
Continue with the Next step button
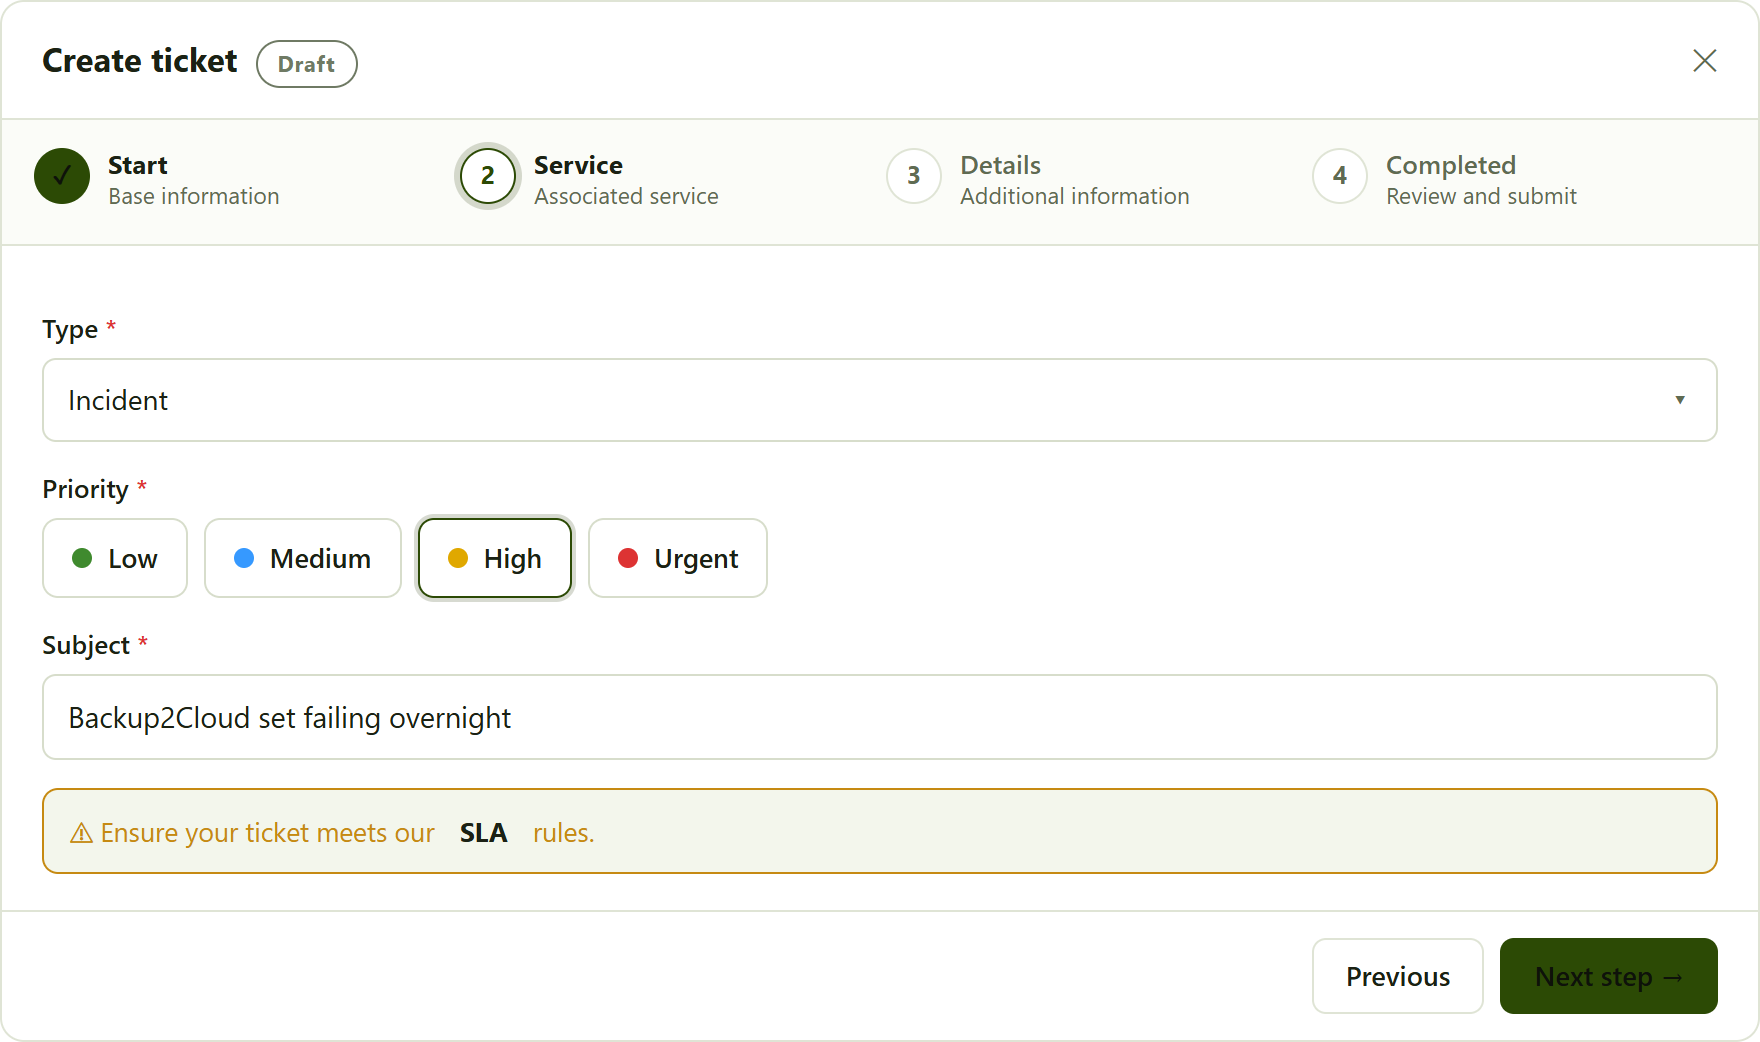[1609, 976]
